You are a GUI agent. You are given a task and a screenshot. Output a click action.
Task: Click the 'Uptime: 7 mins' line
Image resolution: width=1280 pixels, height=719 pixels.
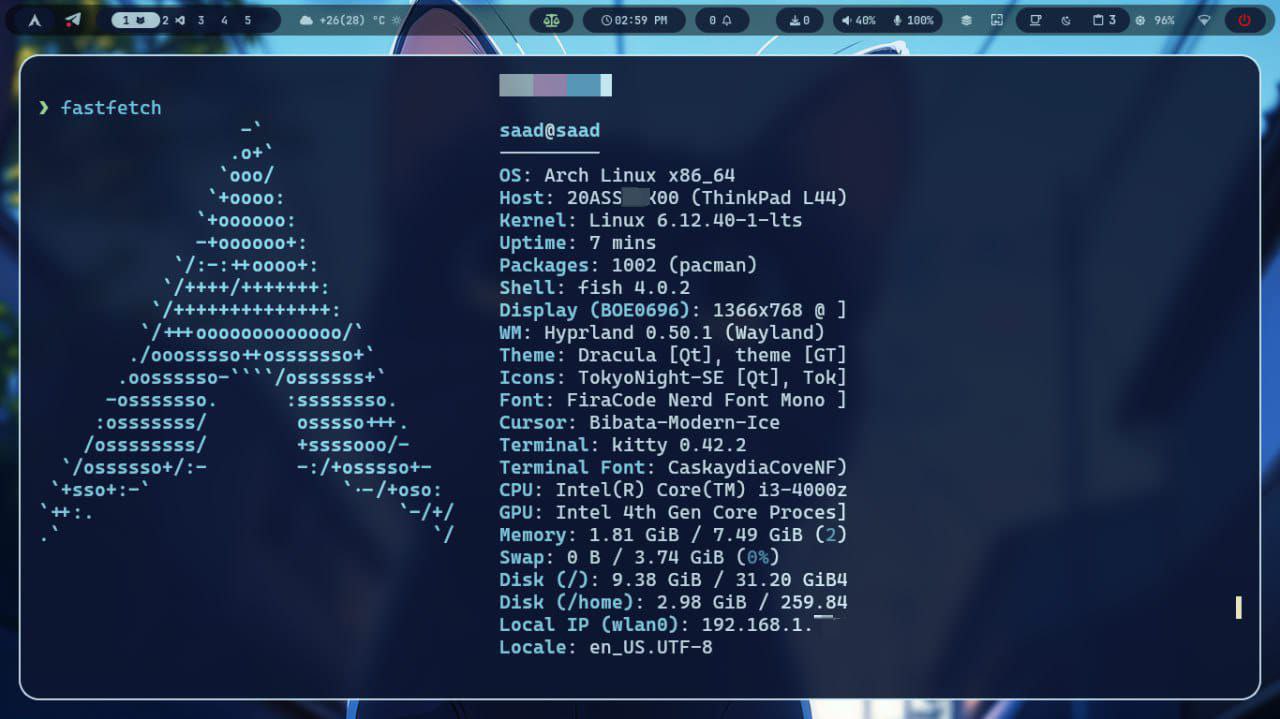[x=578, y=243]
